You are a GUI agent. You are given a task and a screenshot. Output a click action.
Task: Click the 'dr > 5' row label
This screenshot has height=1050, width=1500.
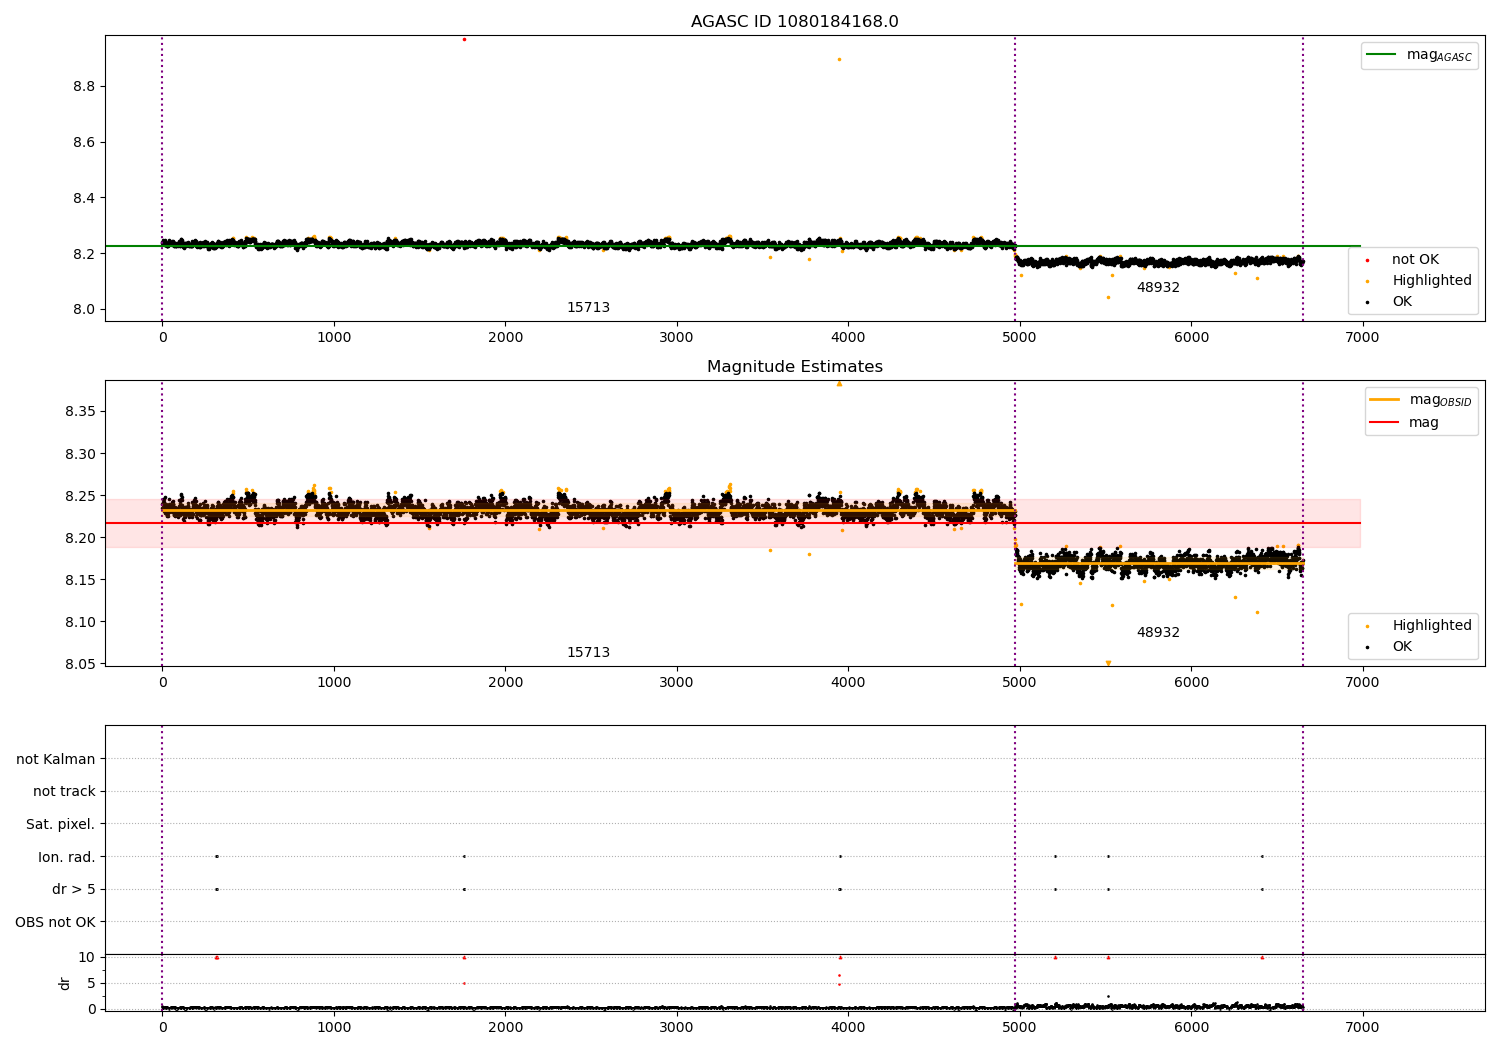tap(74, 889)
